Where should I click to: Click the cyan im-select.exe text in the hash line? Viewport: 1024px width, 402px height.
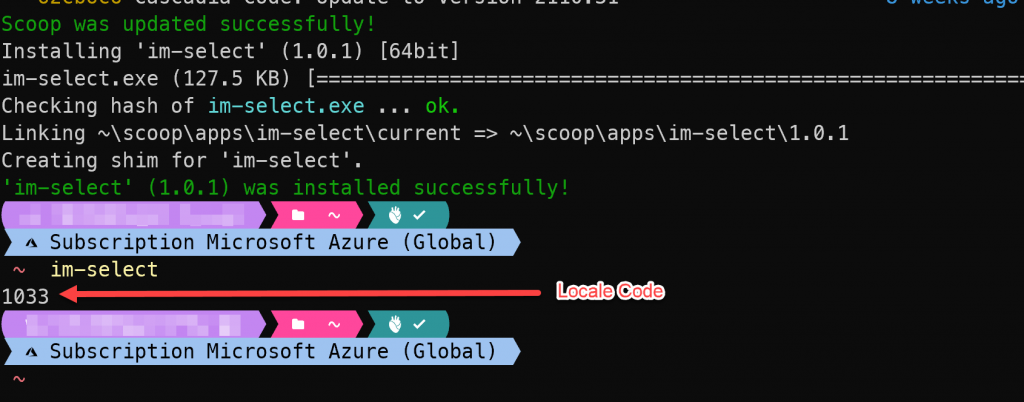tap(286, 106)
